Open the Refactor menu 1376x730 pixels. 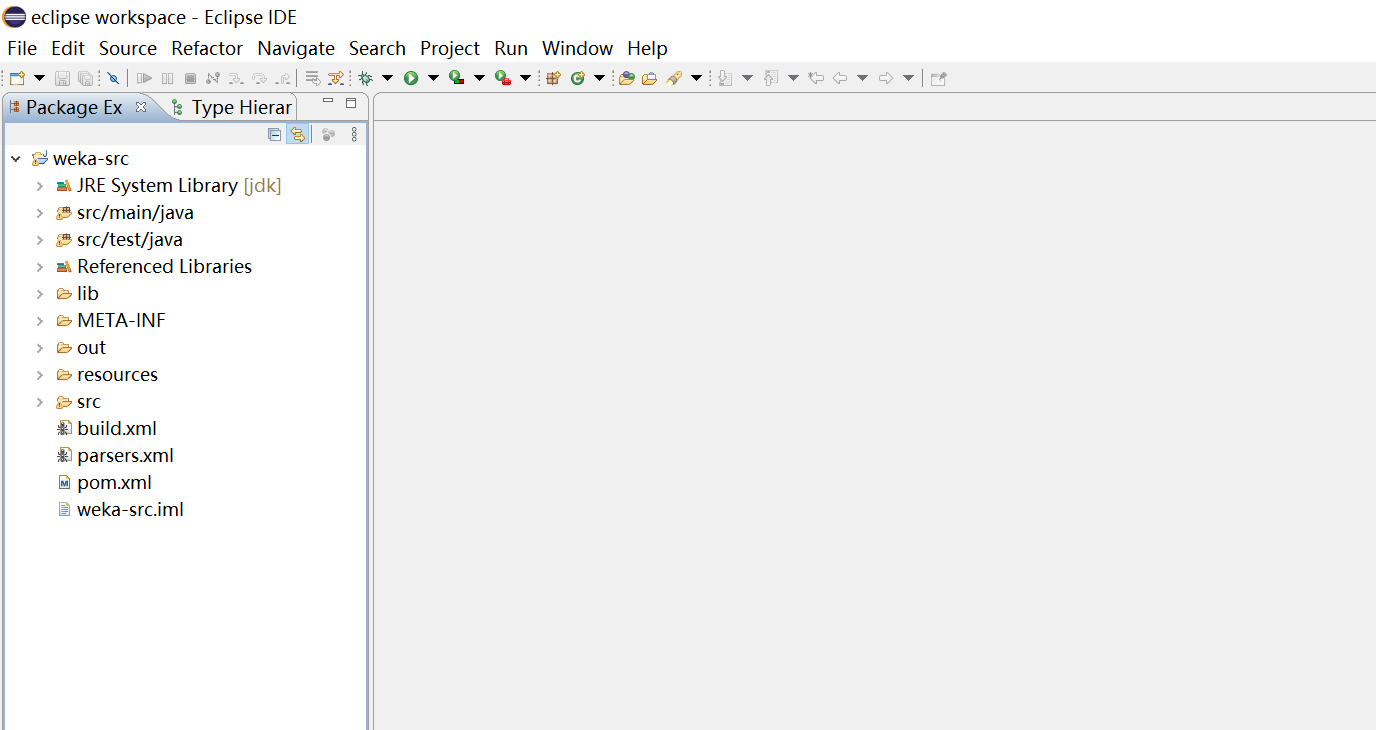click(x=207, y=48)
